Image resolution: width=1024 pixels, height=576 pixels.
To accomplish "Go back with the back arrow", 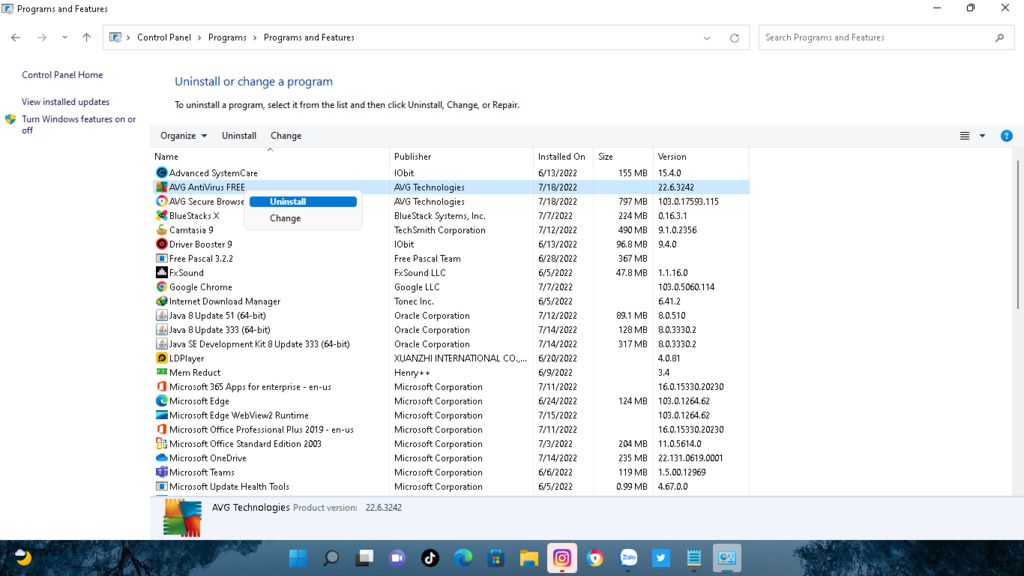I will coord(16,38).
